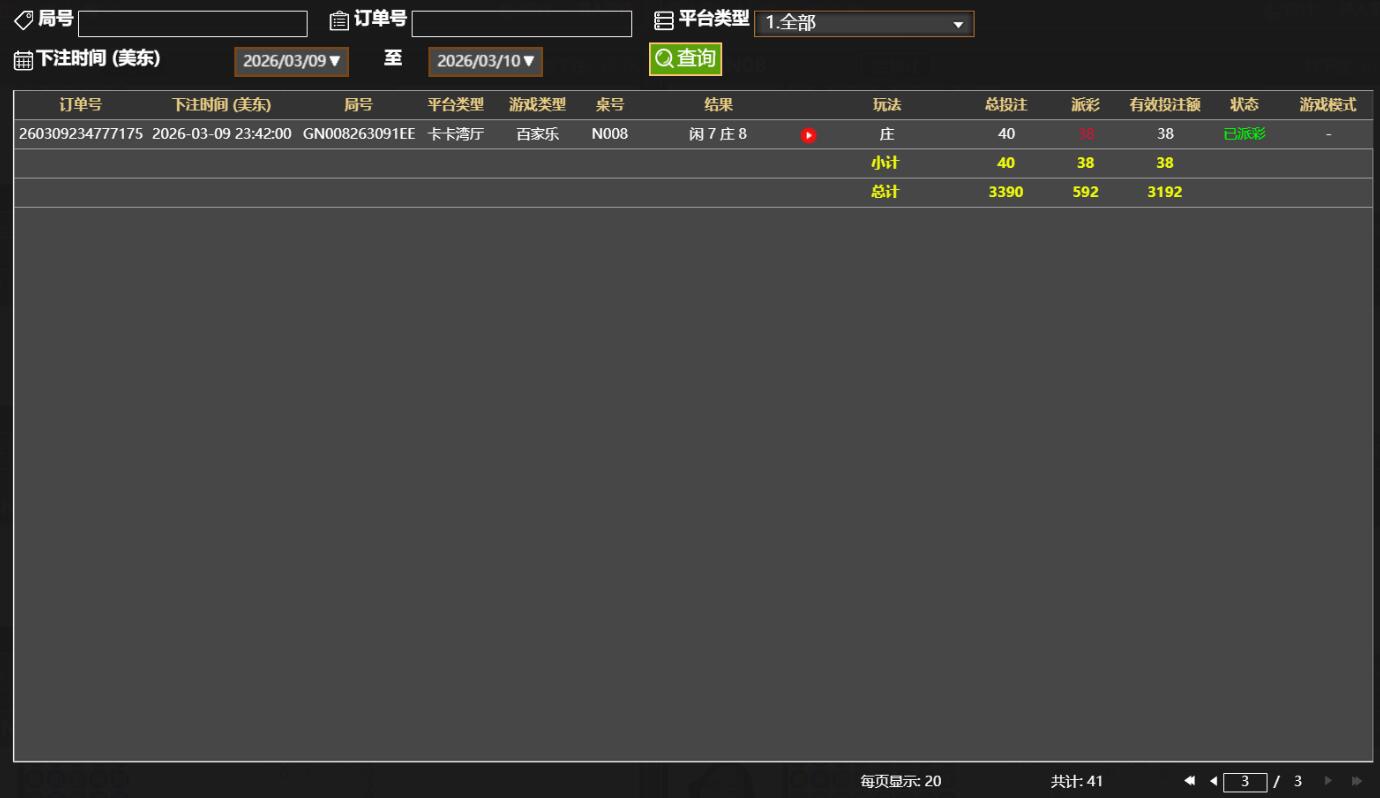Screen dimensions: 1380x798
Task: Go to the first page
Action: [x=1189, y=781]
